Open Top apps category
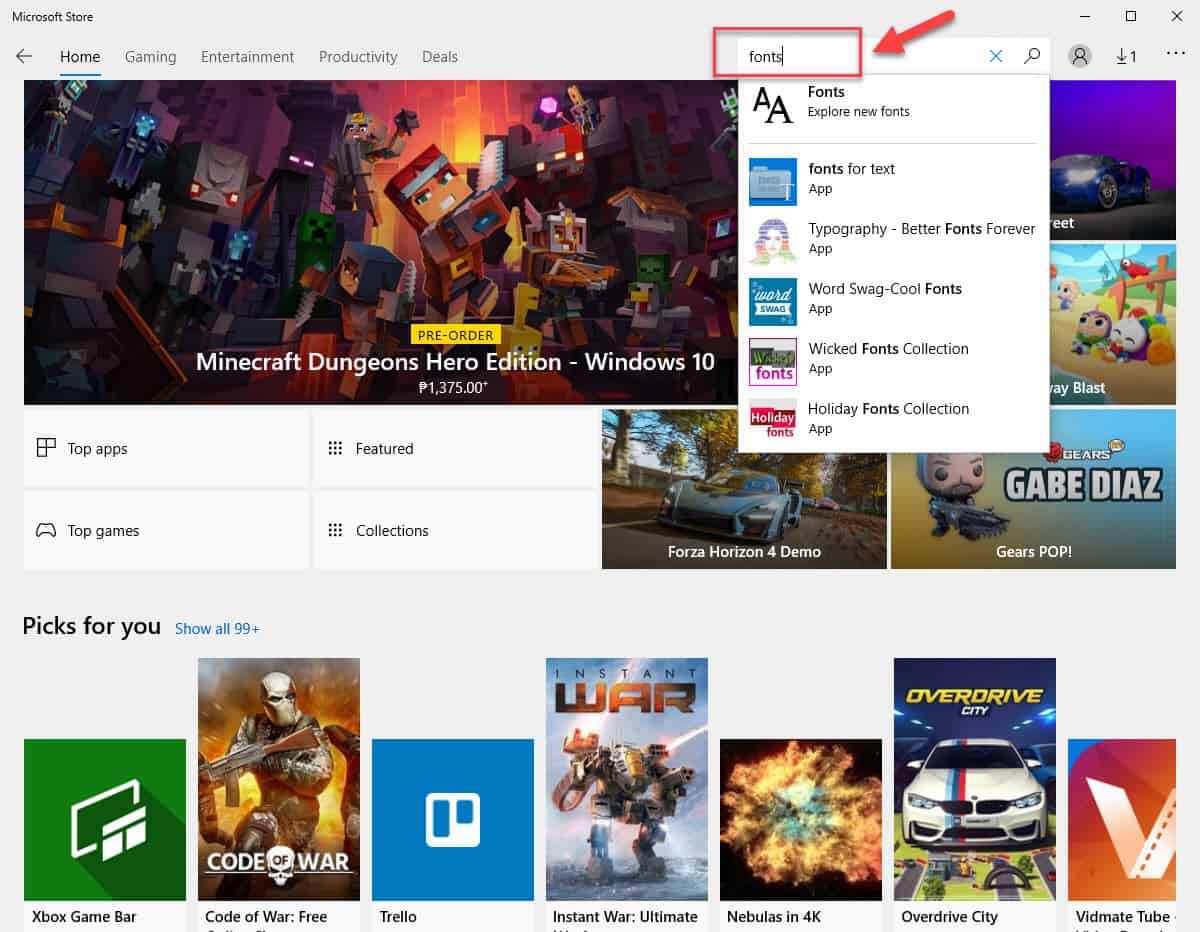Viewport: 1200px width, 932px height. point(166,448)
